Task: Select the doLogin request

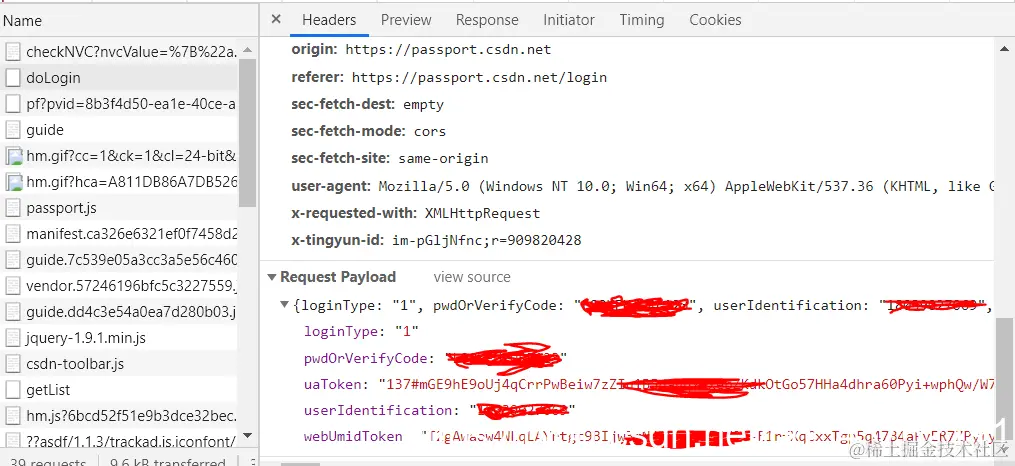Action: tap(120, 78)
